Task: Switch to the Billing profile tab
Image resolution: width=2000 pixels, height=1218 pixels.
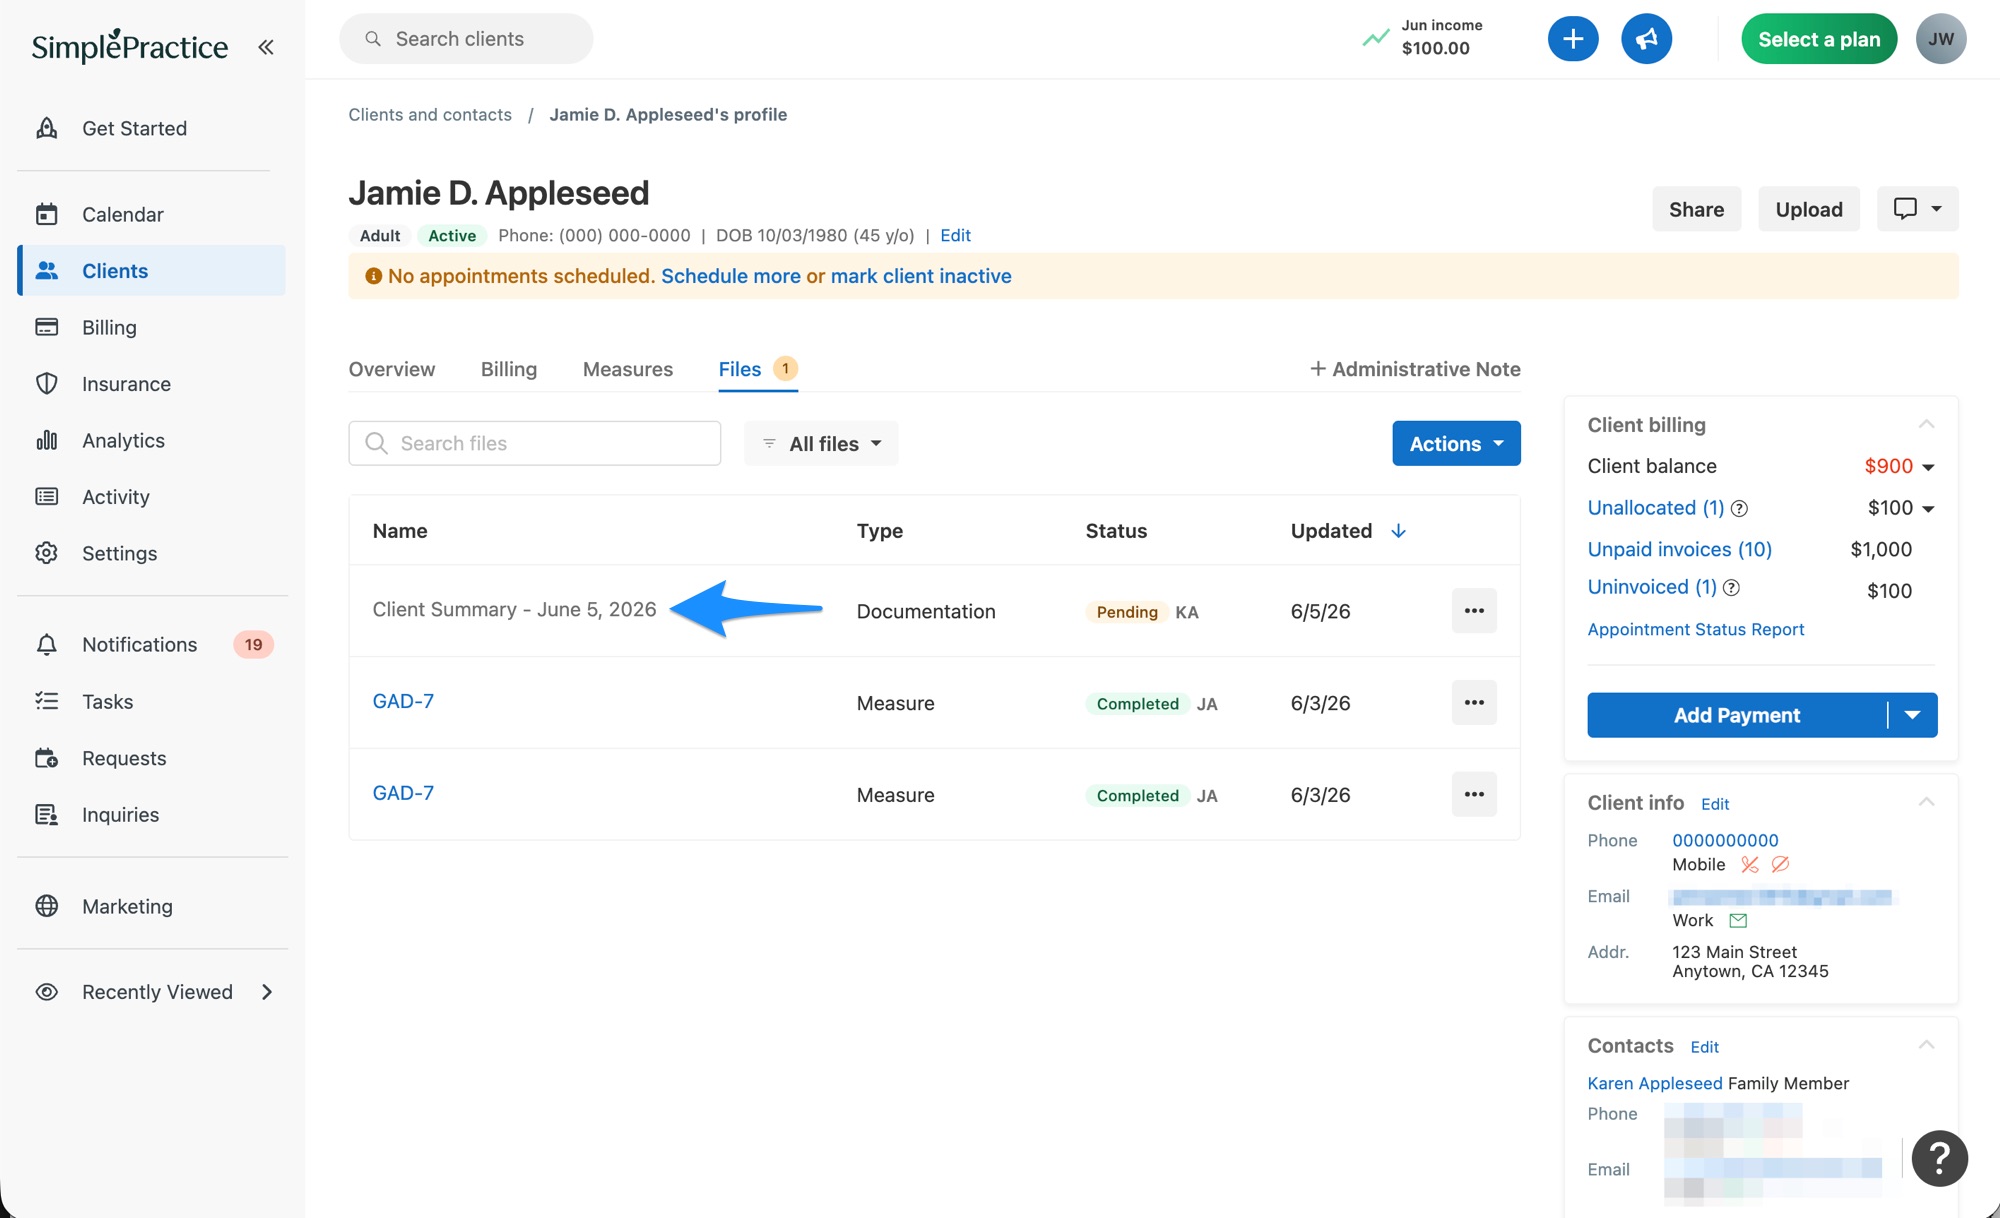Action: [509, 369]
